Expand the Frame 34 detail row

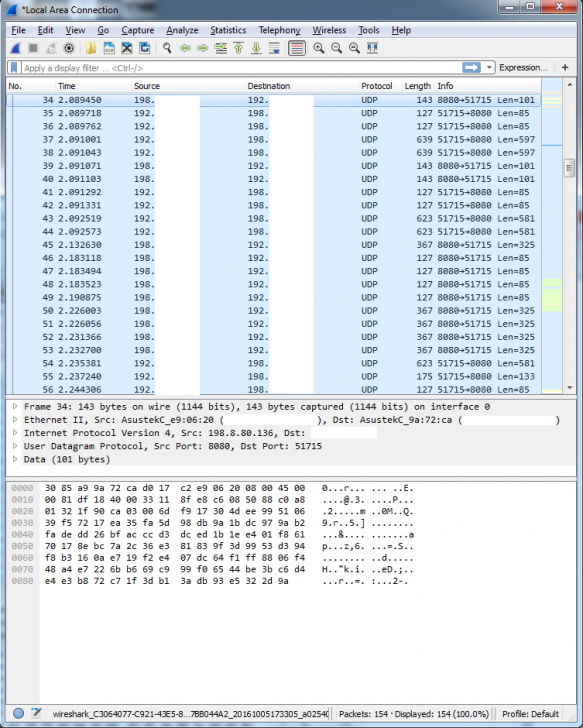(x=15, y=406)
